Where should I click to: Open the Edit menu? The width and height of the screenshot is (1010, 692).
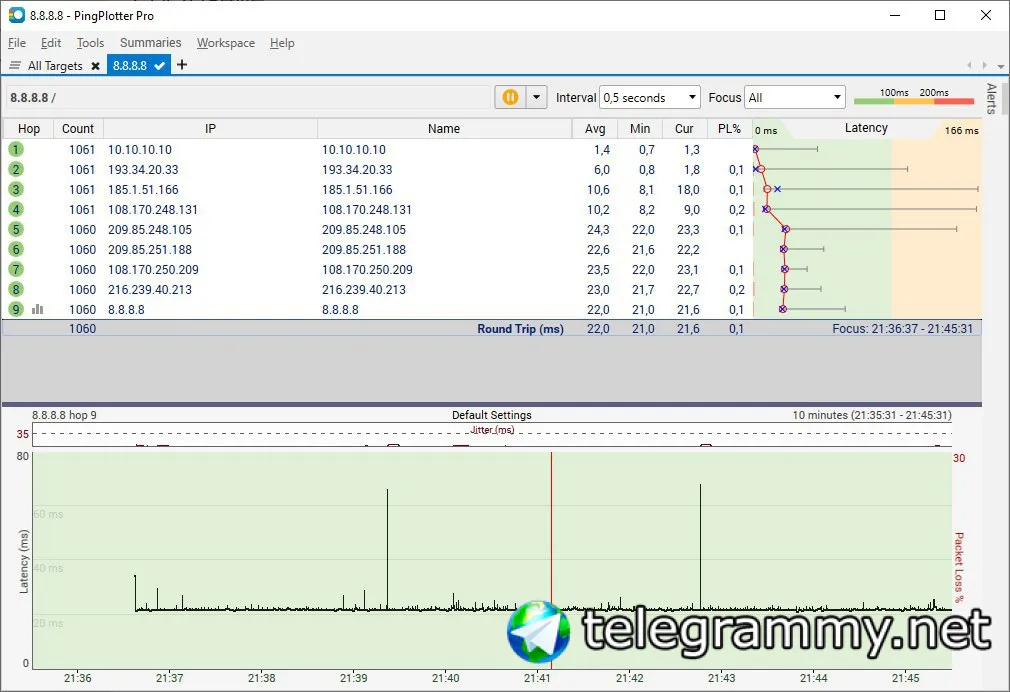coord(50,43)
